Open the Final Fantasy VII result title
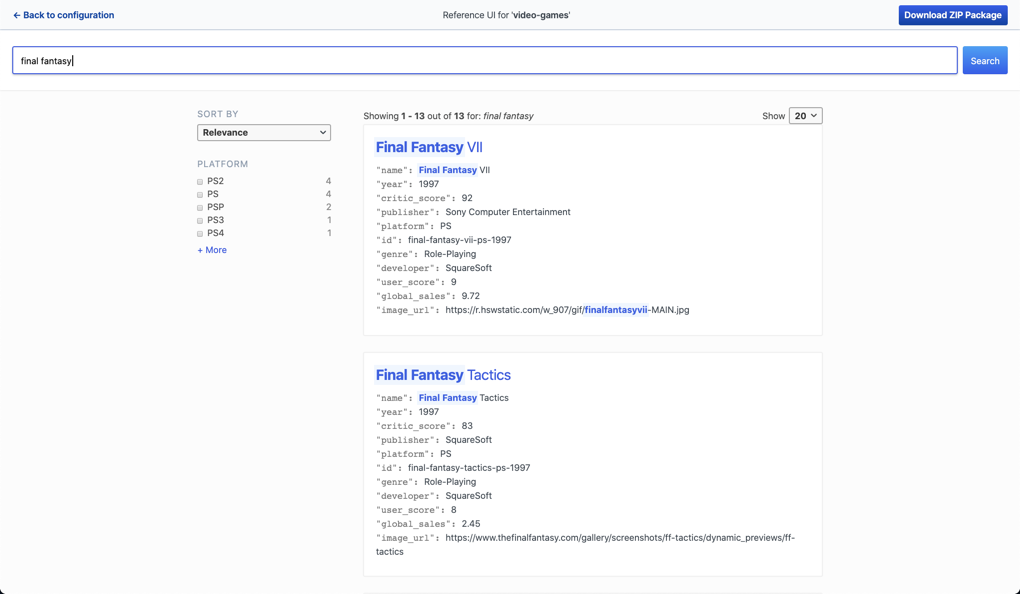The width and height of the screenshot is (1020, 594). pyautogui.click(x=427, y=146)
